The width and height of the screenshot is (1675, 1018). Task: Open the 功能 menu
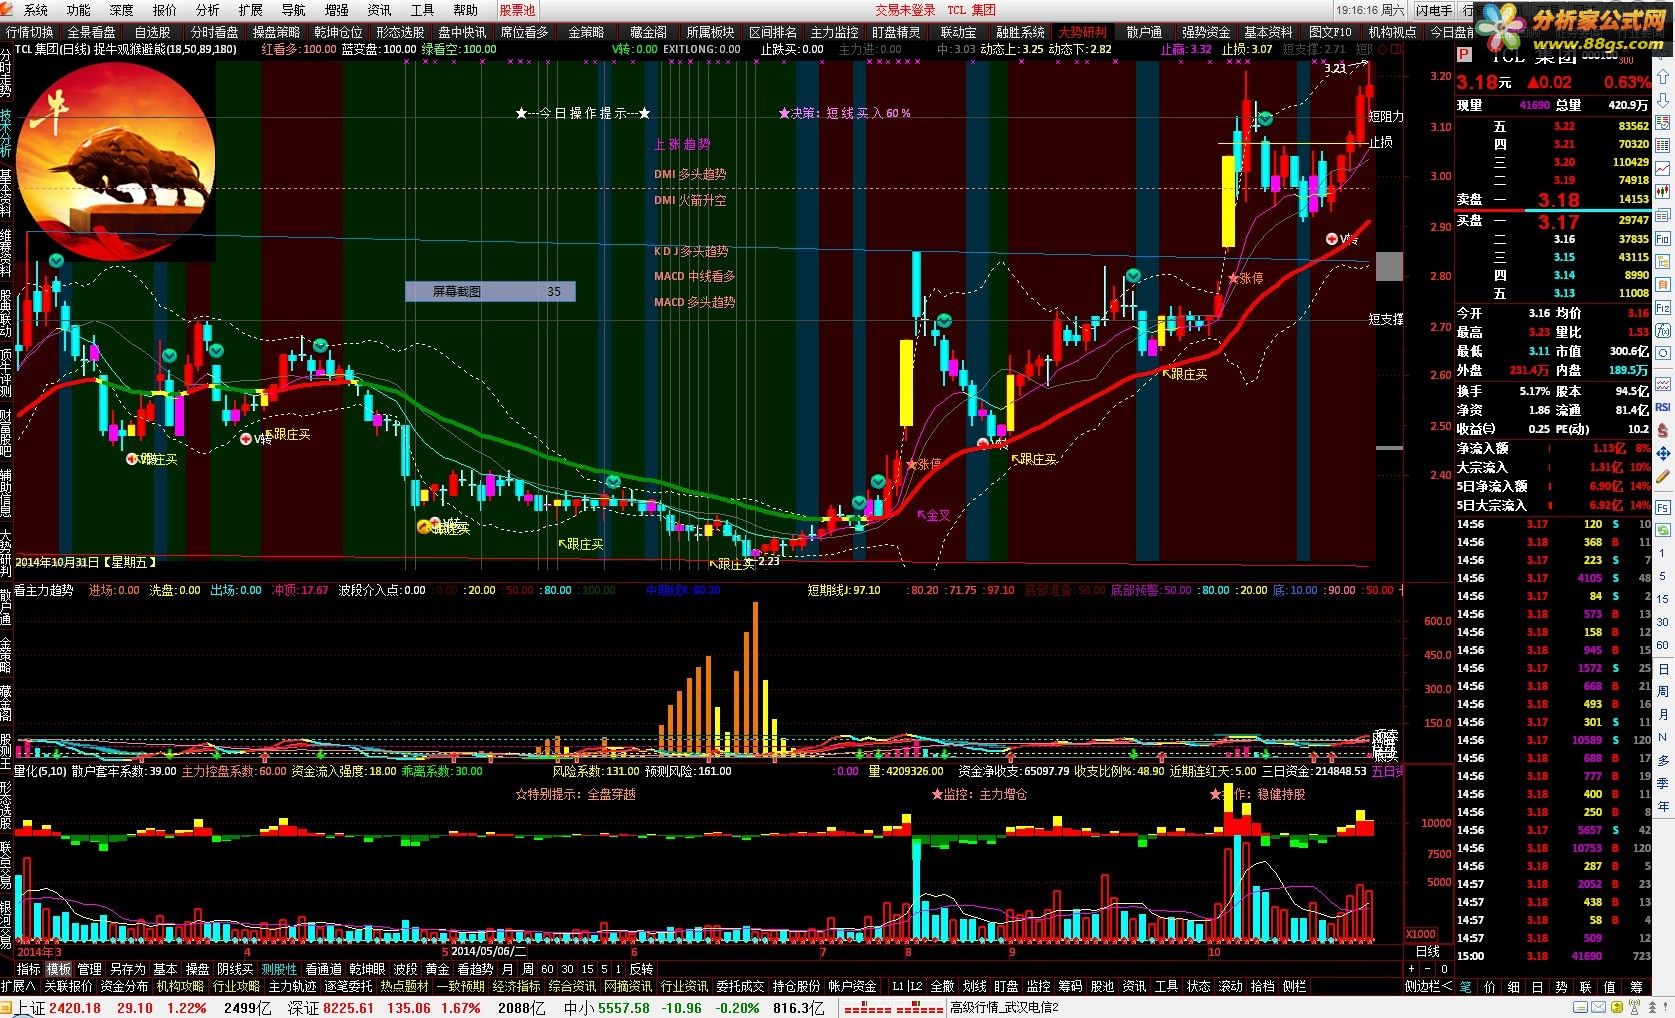tap(79, 10)
